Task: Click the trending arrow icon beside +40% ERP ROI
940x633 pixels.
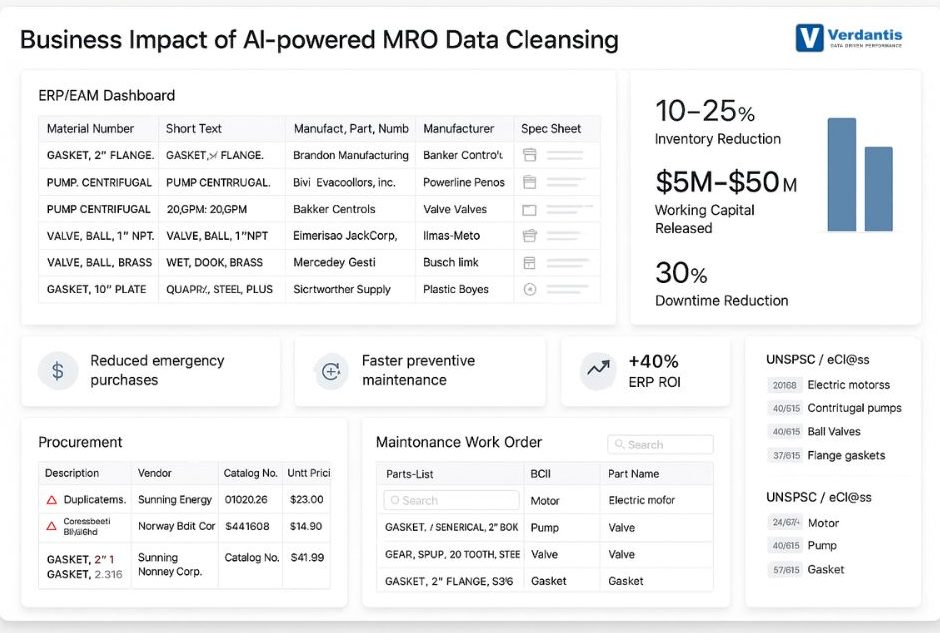Action: pyautogui.click(x=597, y=370)
